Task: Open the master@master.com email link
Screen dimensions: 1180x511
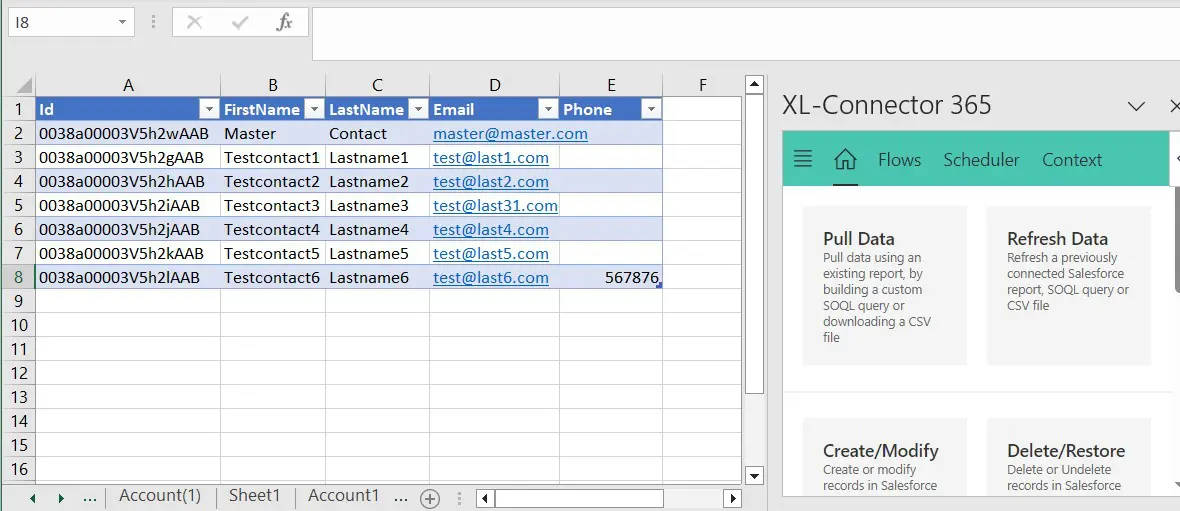Action: (510, 133)
